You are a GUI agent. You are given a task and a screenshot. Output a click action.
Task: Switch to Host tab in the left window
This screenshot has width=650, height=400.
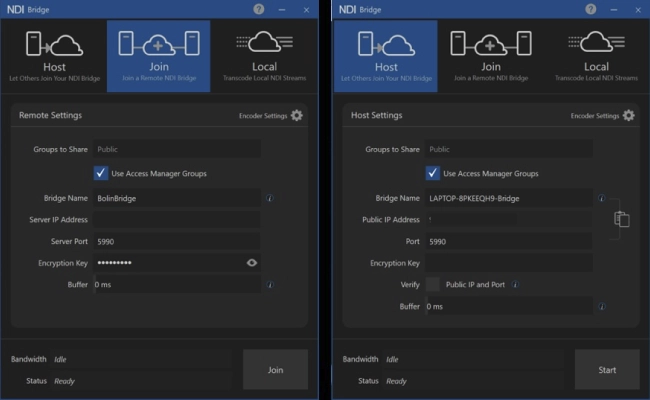[54, 56]
